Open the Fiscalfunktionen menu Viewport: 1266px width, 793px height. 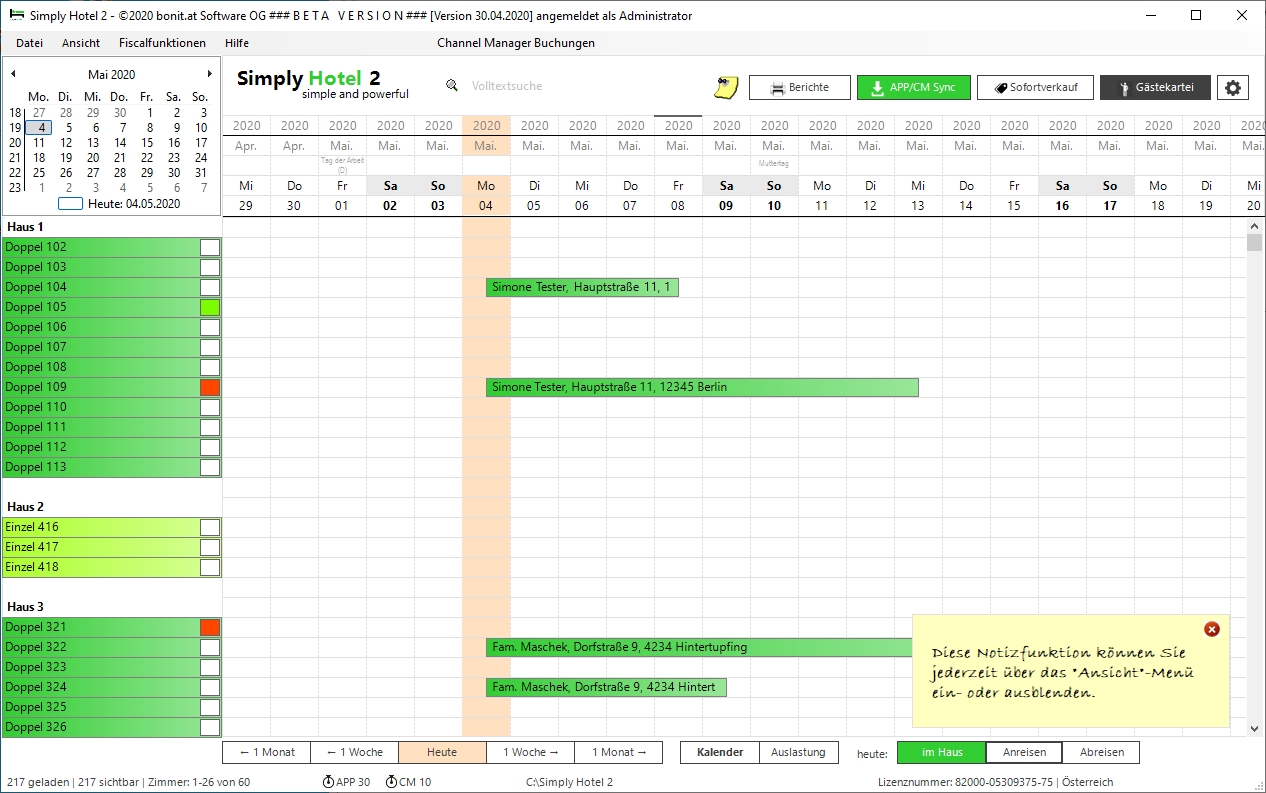click(162, 43)
